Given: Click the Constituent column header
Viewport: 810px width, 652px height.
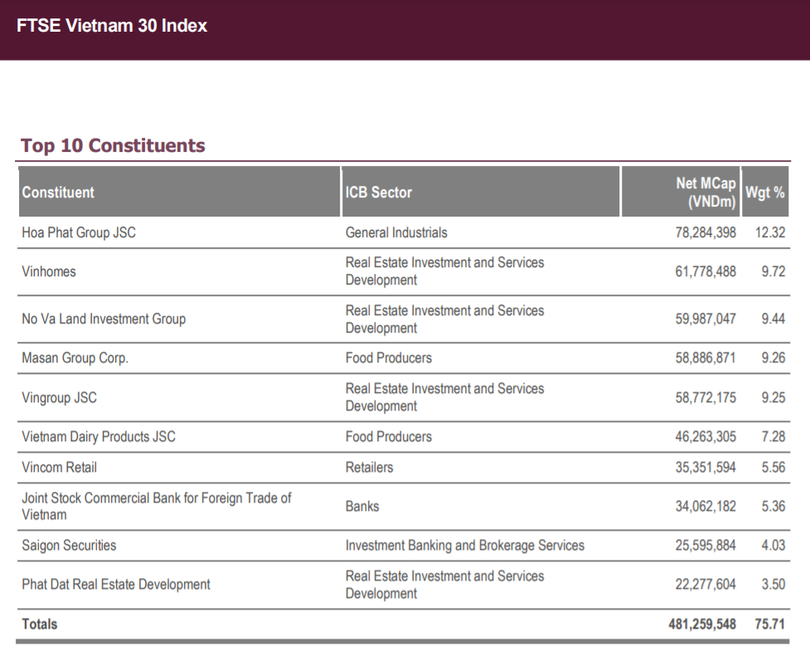Looking at the screenshot, I should coord(58,192).
